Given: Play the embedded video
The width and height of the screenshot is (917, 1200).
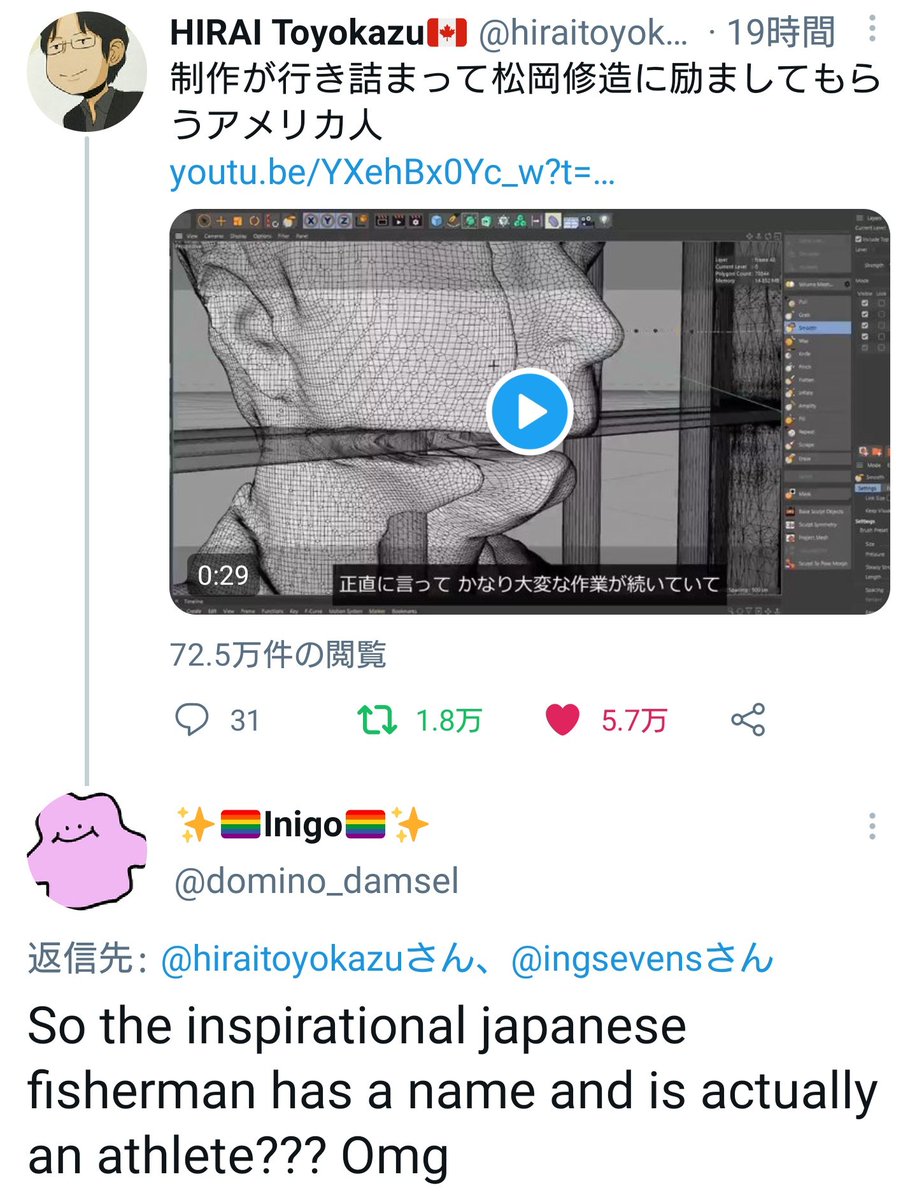Looking at the screenshot, I should coord(529,411).
